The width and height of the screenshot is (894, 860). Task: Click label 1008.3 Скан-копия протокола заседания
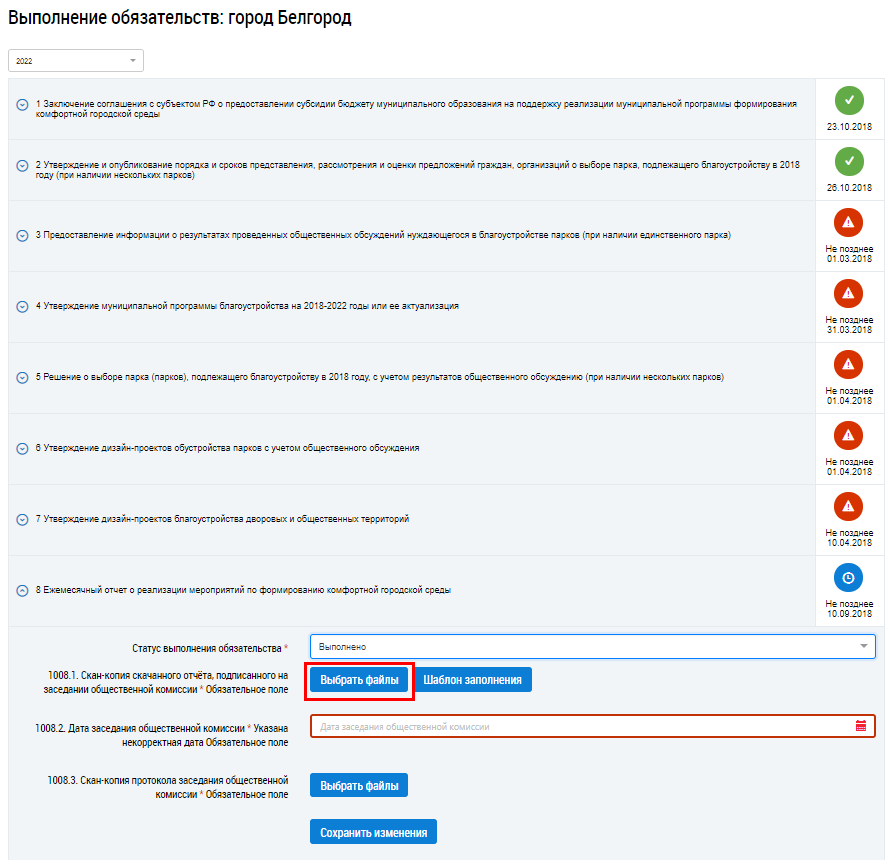[x=168, y=787]
